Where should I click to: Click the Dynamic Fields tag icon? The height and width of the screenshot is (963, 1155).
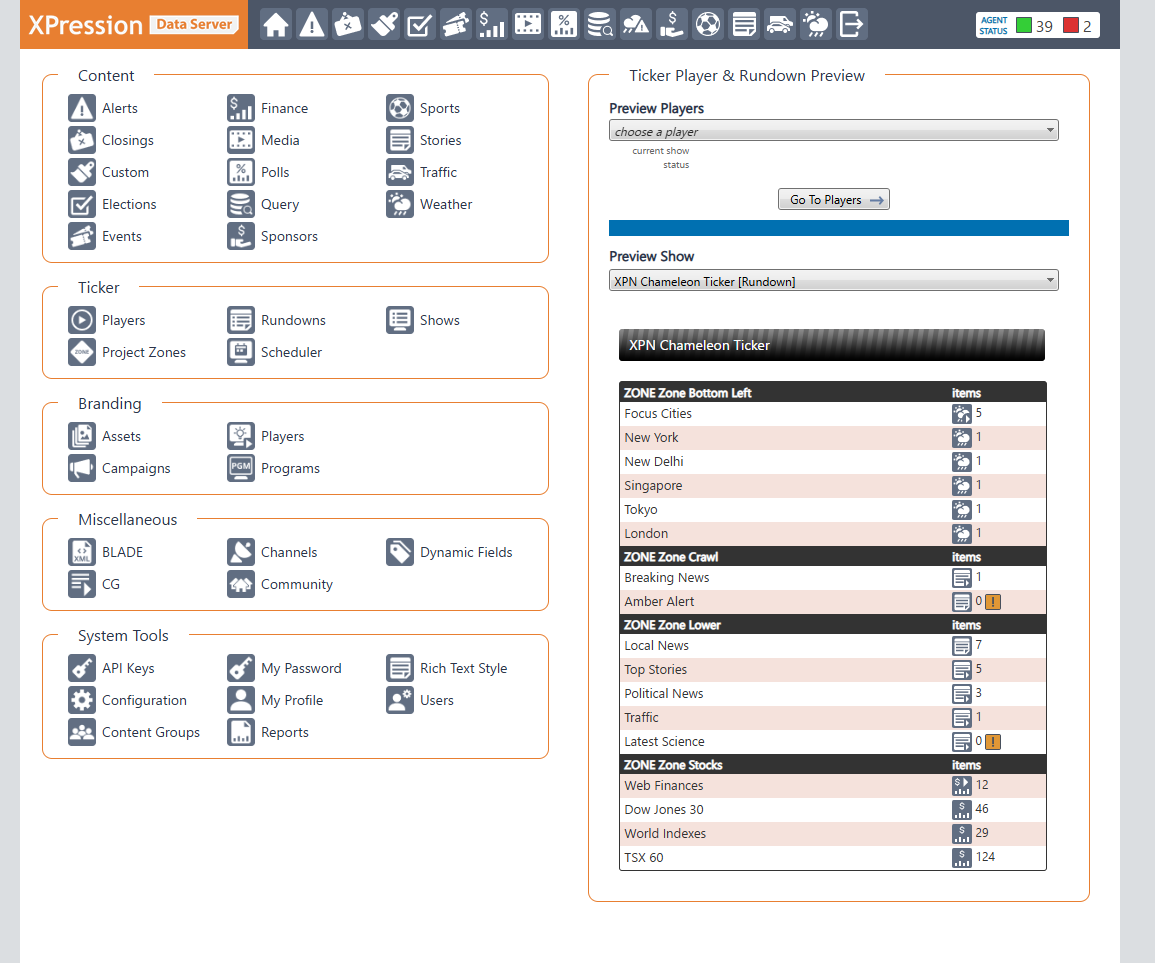[400, 552]
